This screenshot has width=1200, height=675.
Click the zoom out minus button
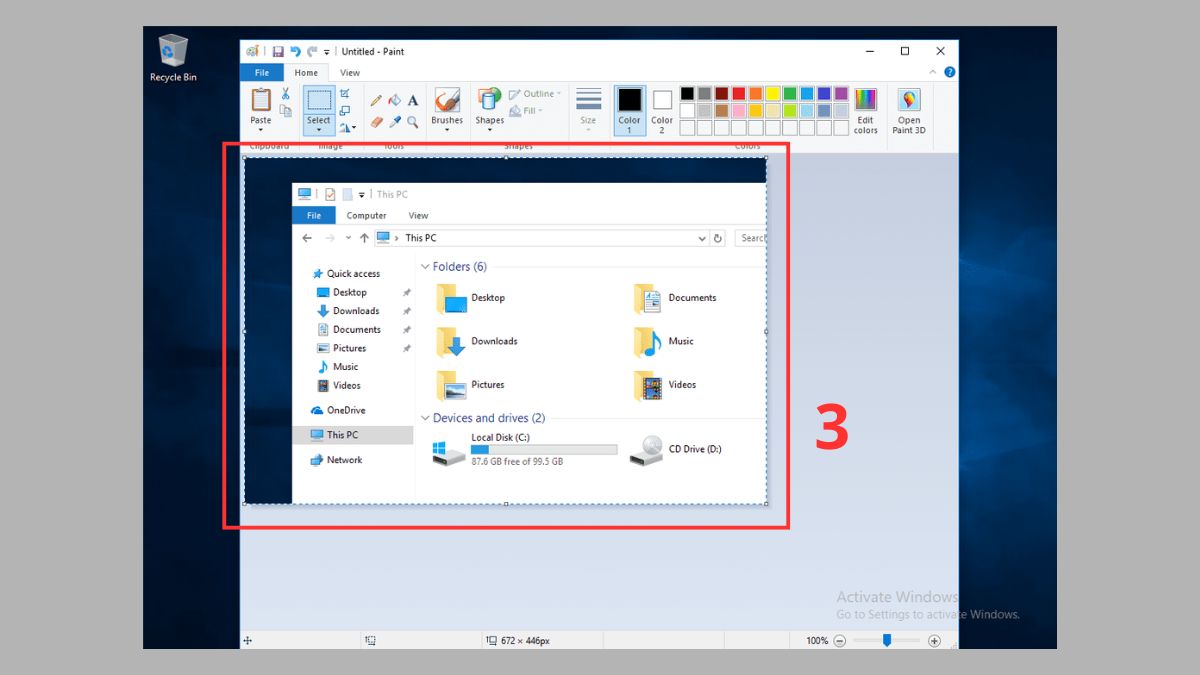click(x=840, y=641)
